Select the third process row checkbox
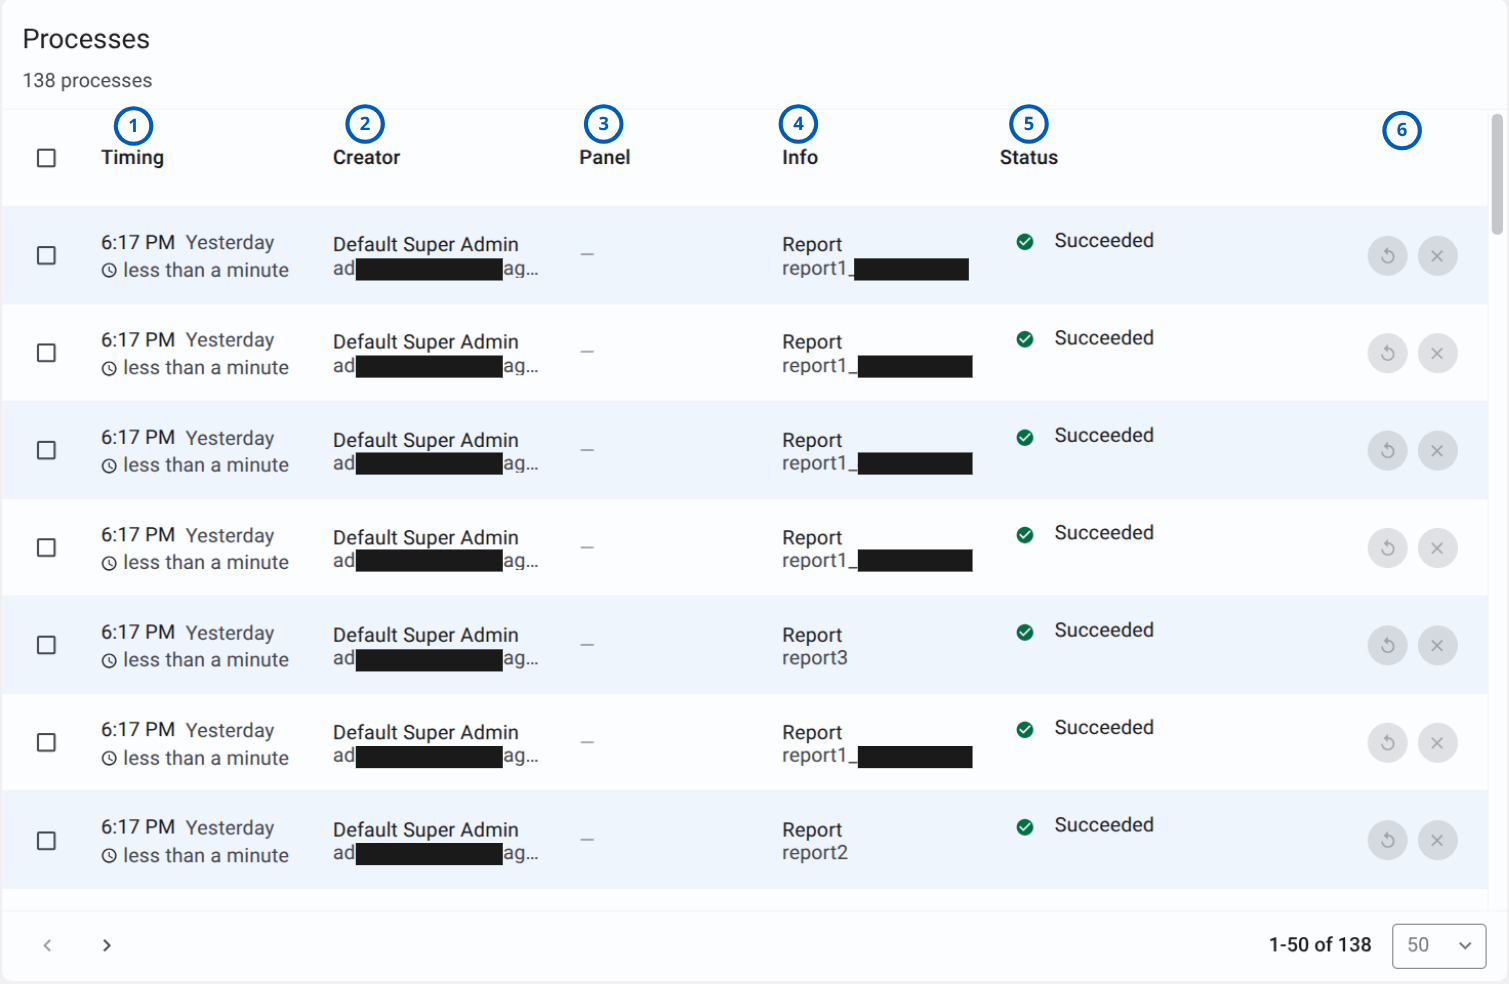The width and height of the screenshot is (1509, 984). [46, 450]
